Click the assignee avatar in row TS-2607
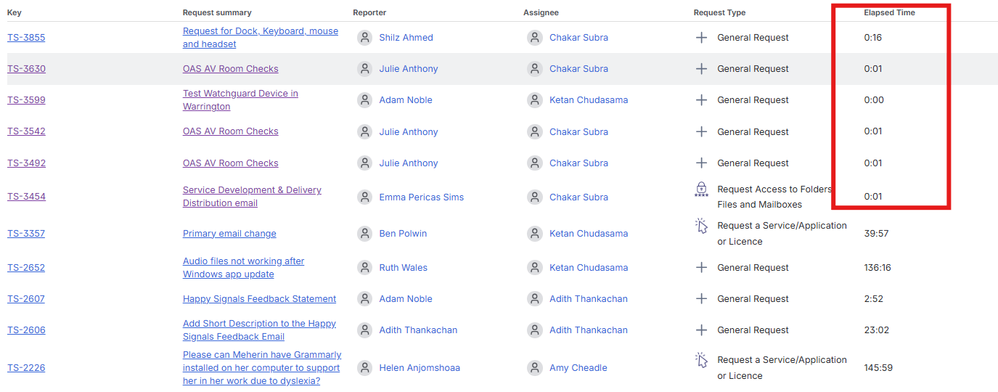 tap(535, 299)
